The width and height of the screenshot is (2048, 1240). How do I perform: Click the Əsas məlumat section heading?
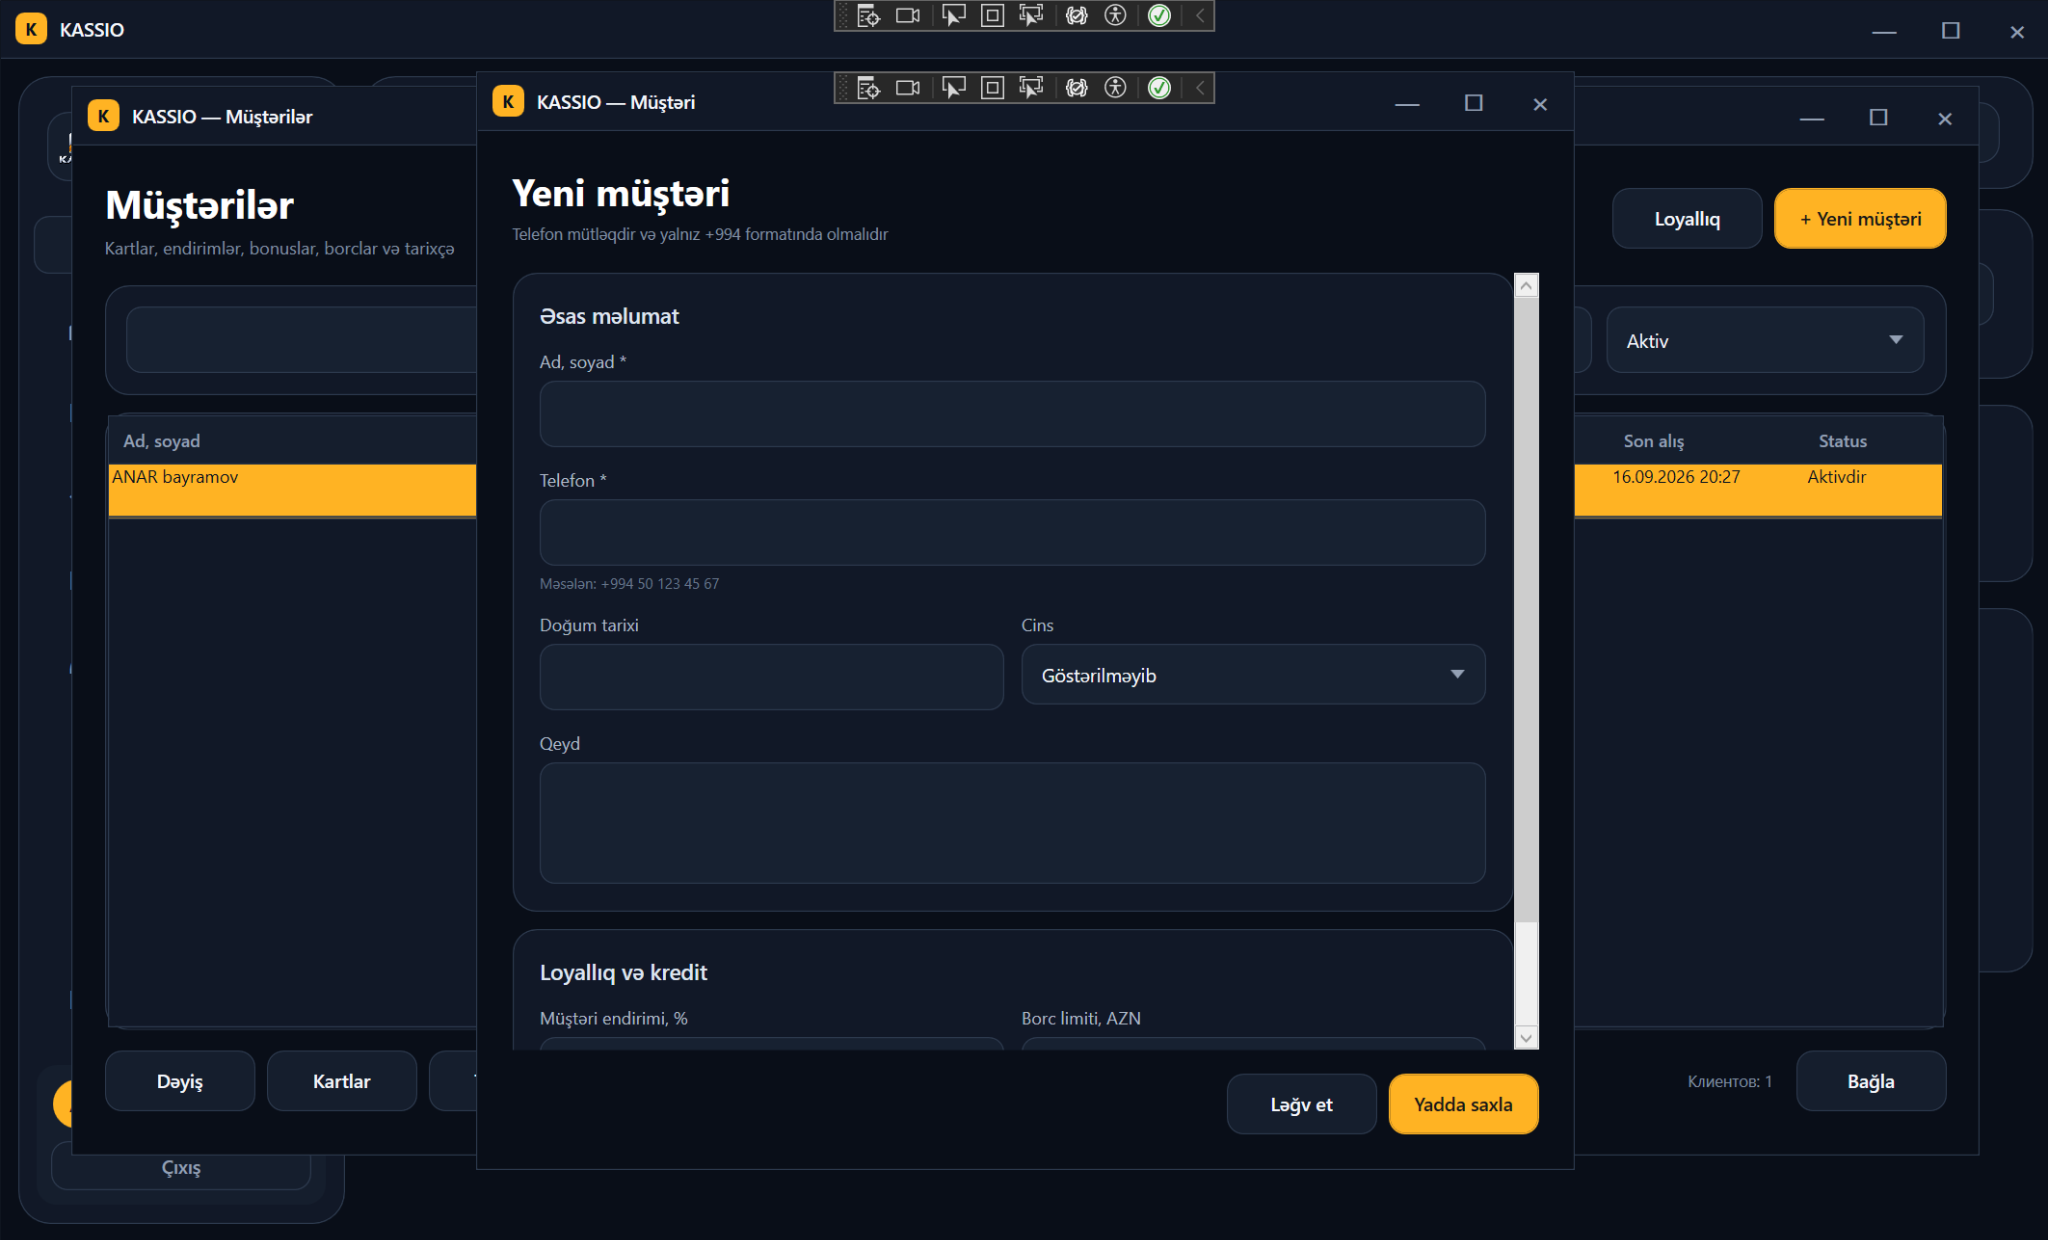(609, 316)
